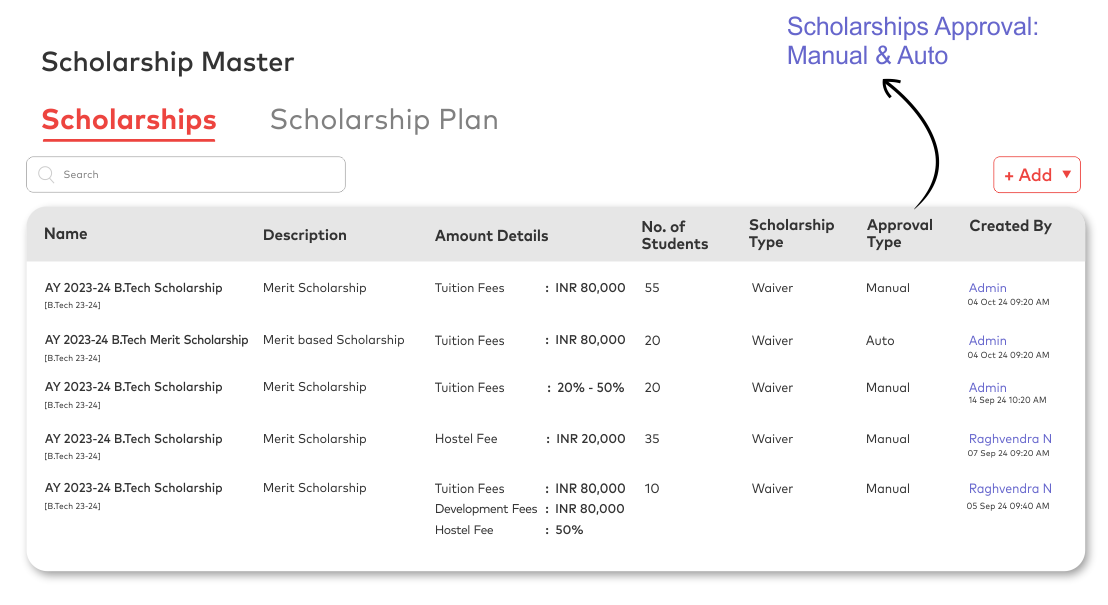Click the search magnifier icon

click(x=45, y=174)
